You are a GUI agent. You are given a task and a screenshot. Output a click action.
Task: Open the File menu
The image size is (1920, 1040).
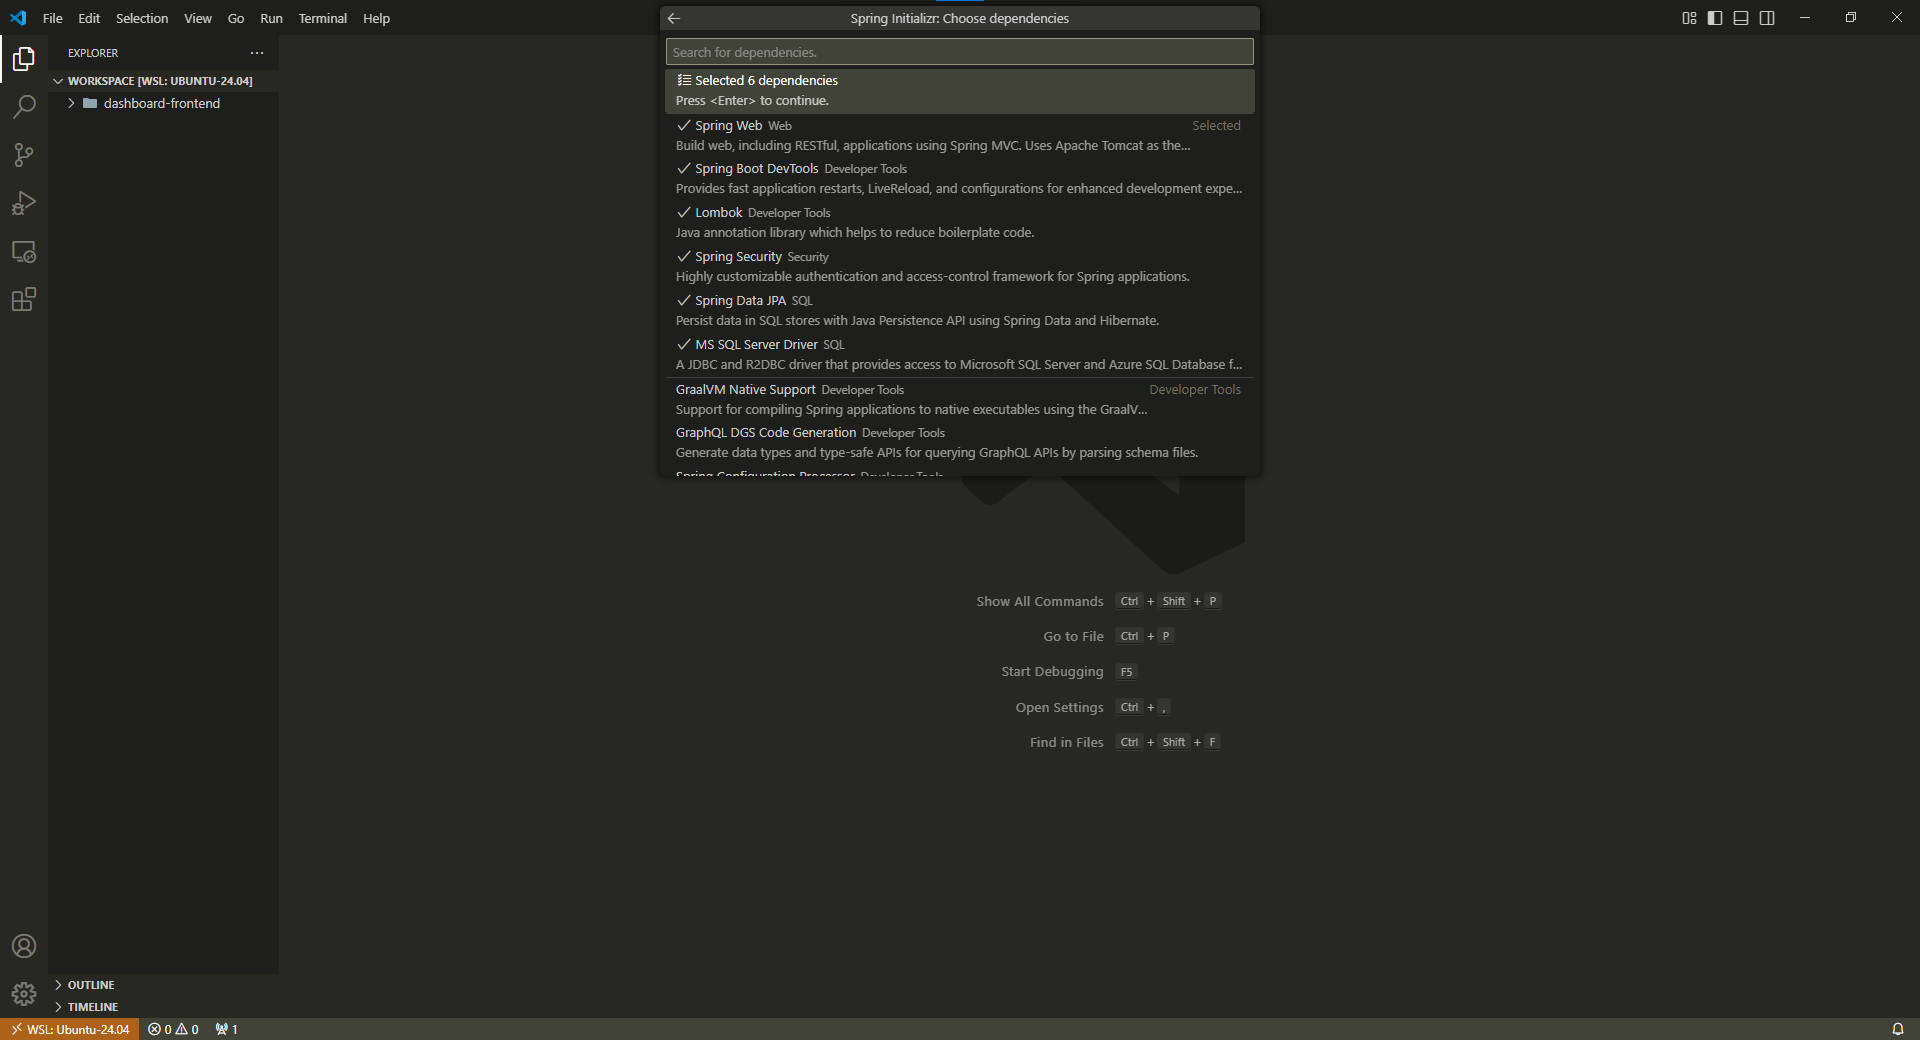pyautogui.click(x=53, y=18)
